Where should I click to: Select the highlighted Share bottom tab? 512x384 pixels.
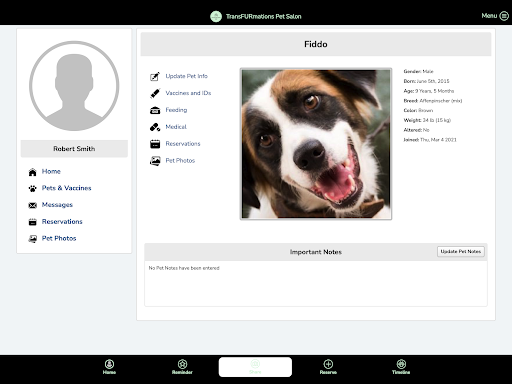click(x=255, y=367)
